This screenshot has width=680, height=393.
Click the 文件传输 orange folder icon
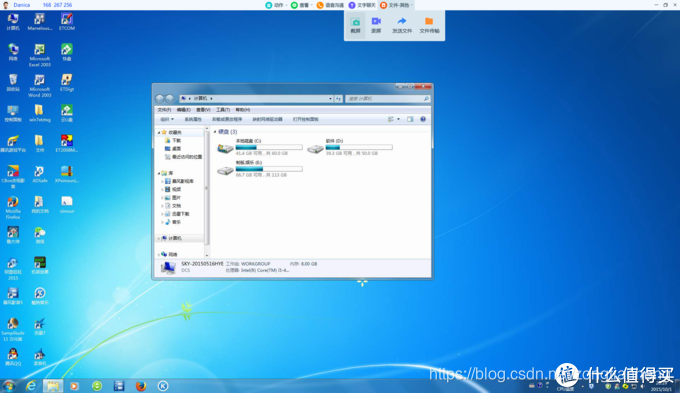(x=429, y=21)
